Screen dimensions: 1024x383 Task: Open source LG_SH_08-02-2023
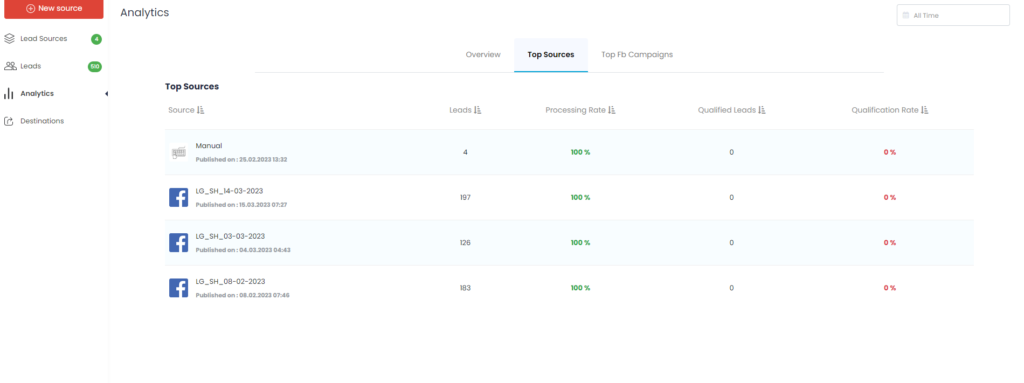(x=230, y=282)
